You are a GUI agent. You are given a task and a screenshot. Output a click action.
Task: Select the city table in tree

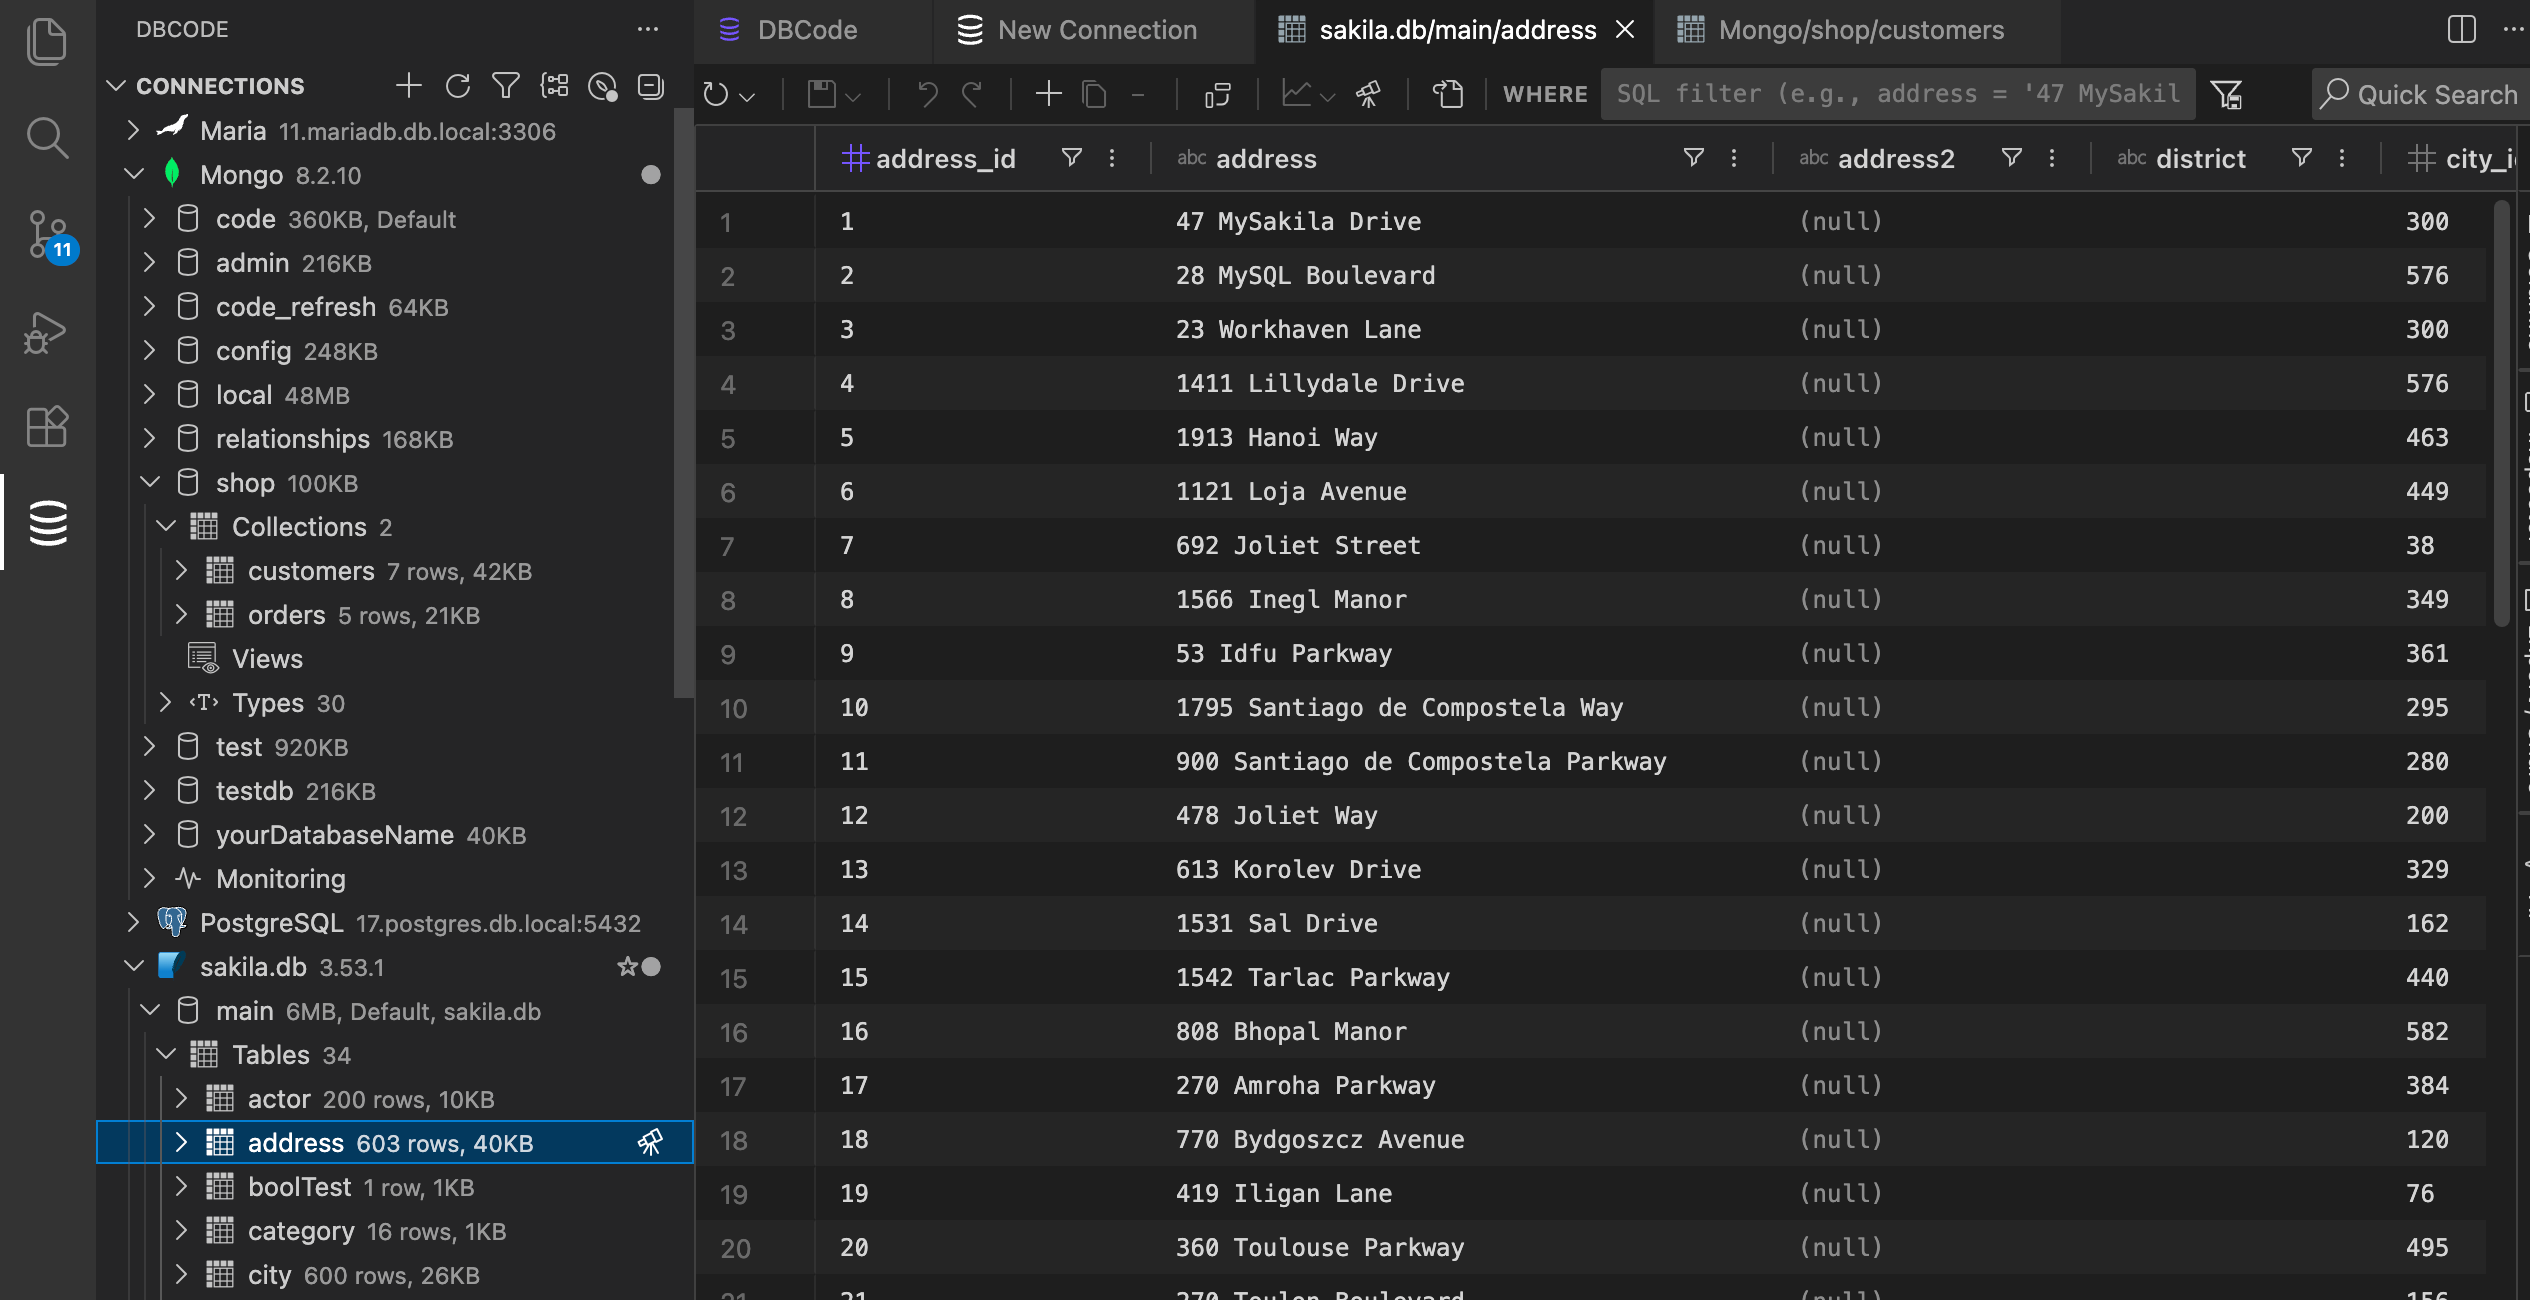pyautogui.click(x=395, y=1274)
